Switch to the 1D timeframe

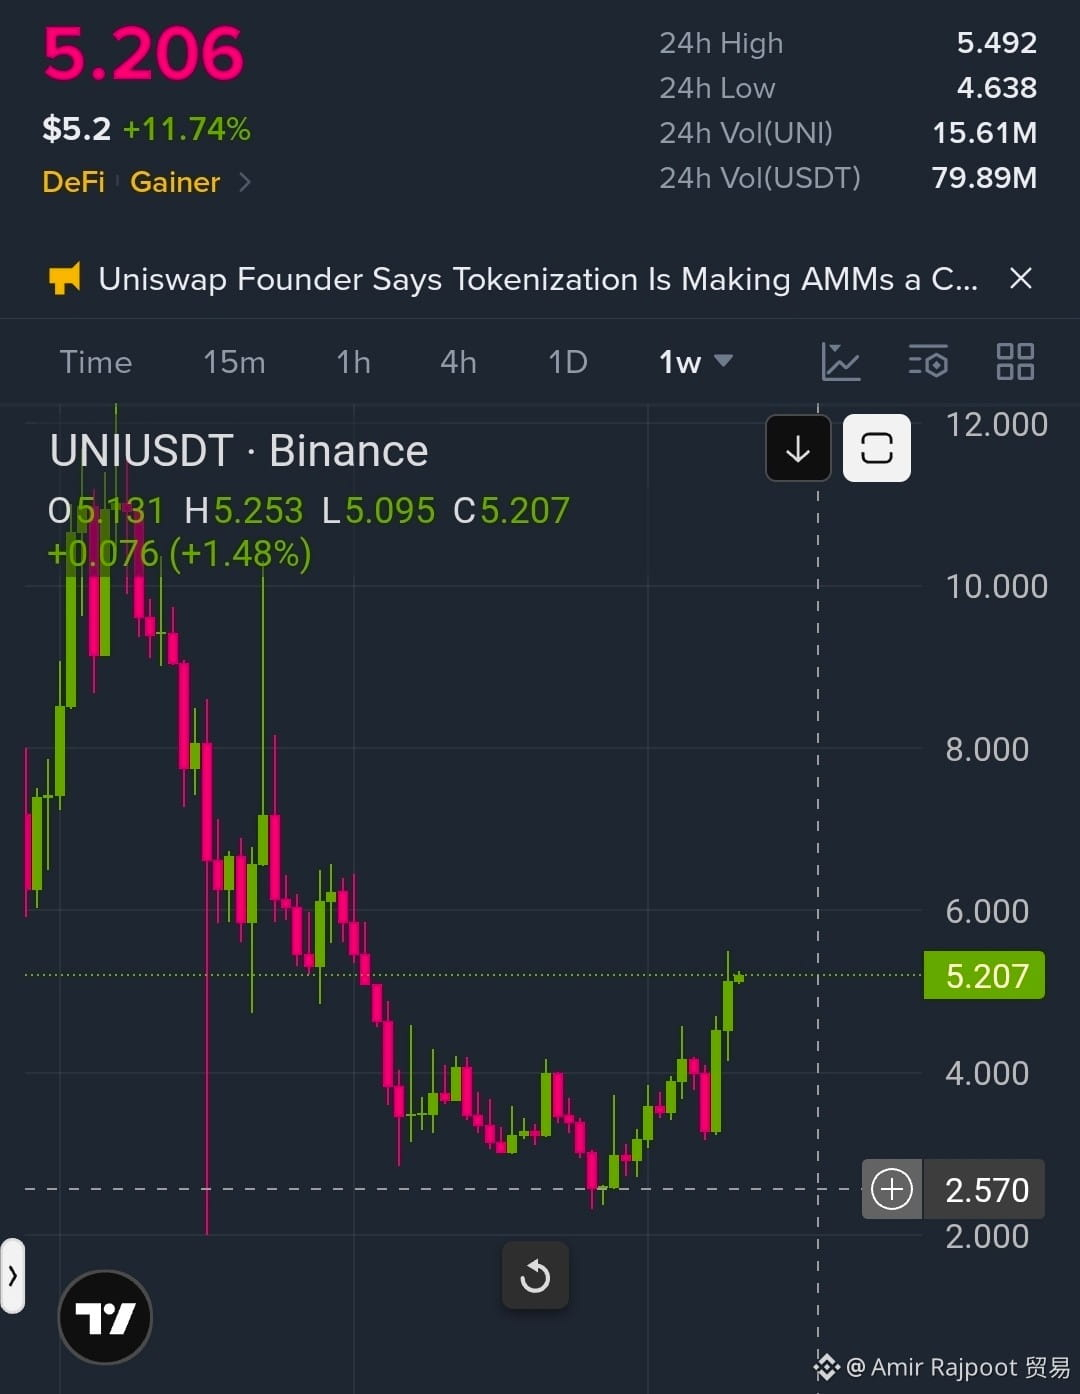(568, 362)
